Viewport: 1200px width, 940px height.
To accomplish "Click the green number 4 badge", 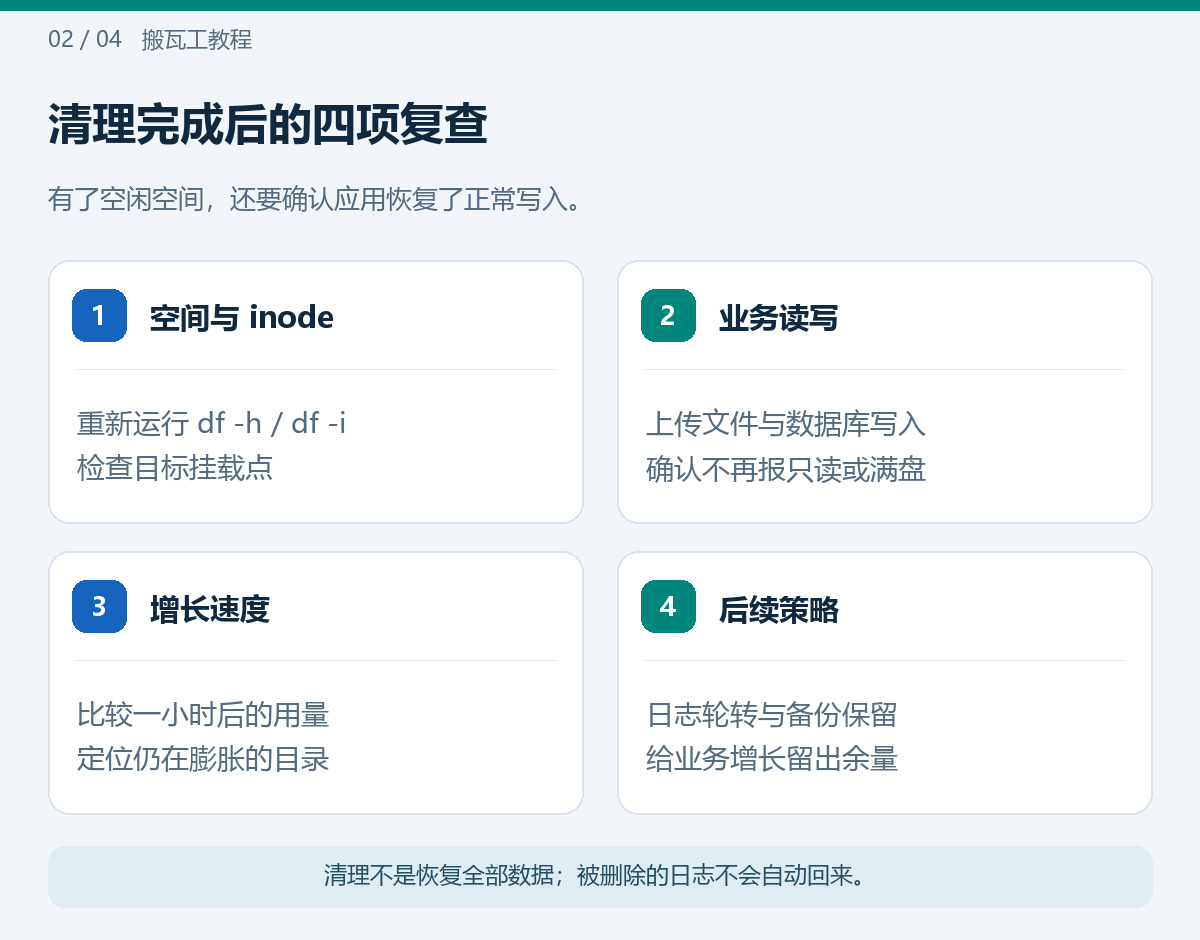I will tap(668, 606).
